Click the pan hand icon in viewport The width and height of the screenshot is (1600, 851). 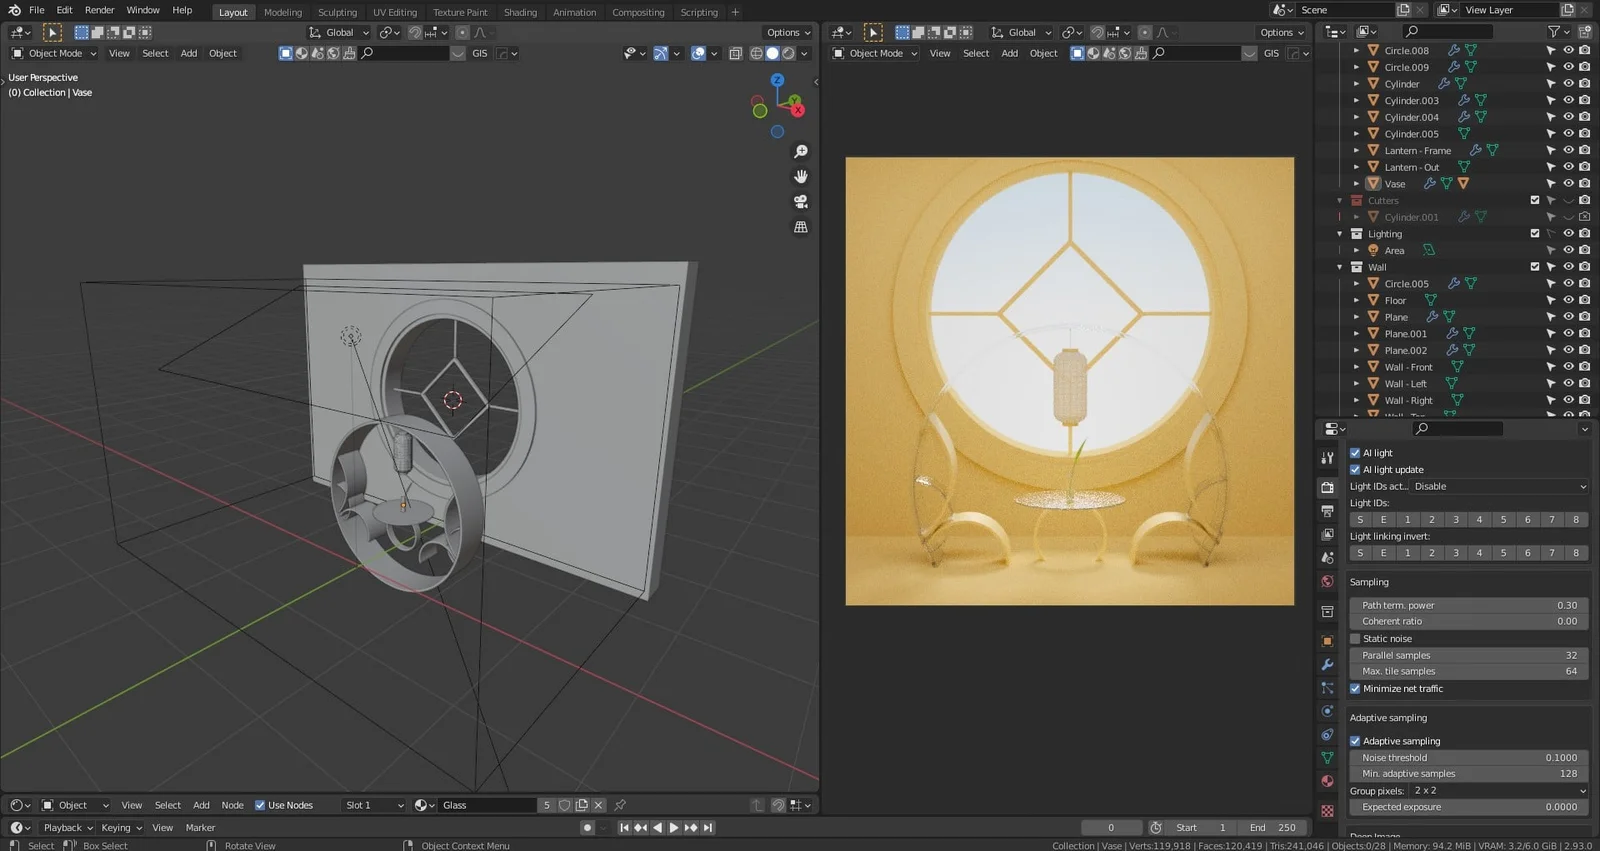(x=800, y=177)
